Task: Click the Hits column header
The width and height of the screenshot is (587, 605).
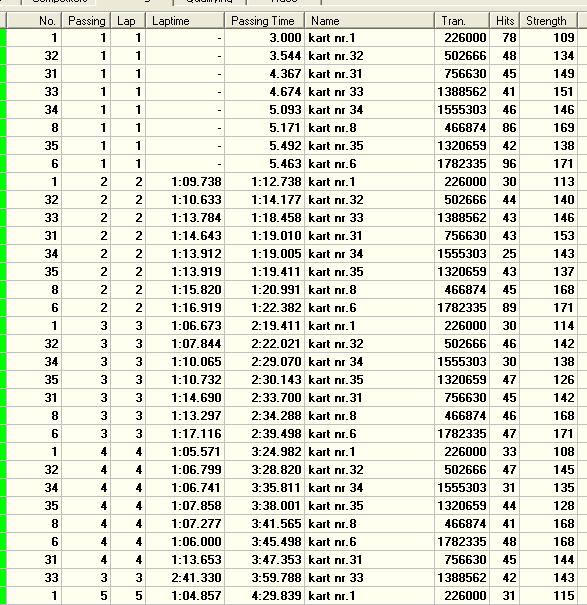Action: coord(505,20)
